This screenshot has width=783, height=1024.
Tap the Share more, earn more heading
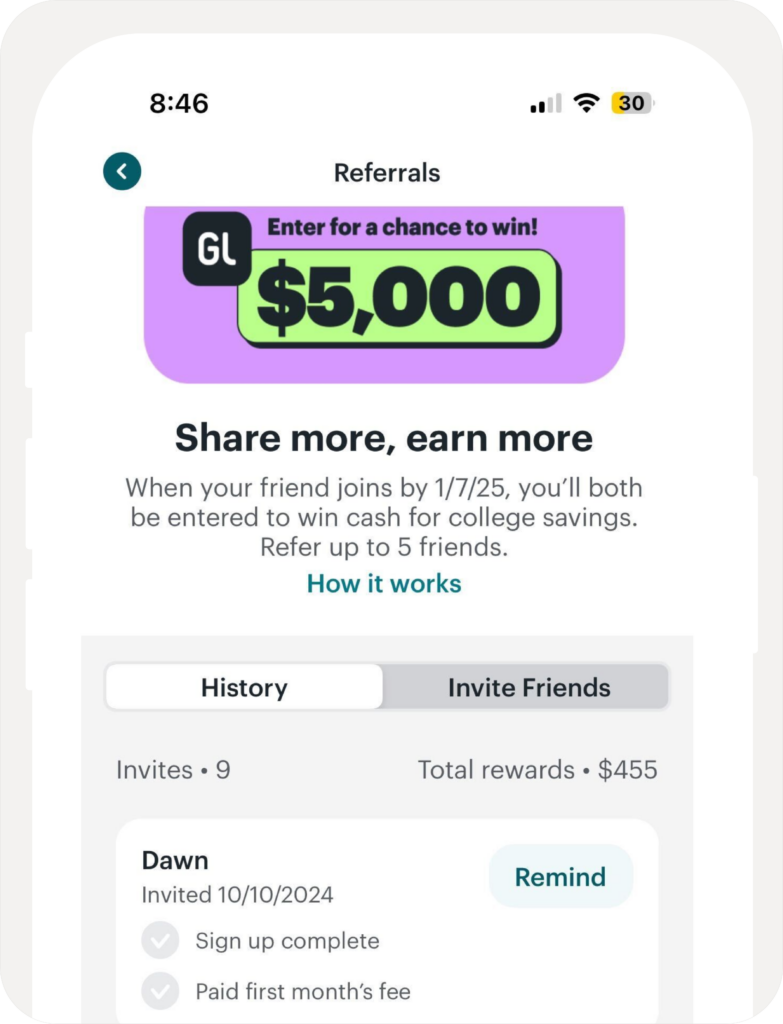point(384,438)
